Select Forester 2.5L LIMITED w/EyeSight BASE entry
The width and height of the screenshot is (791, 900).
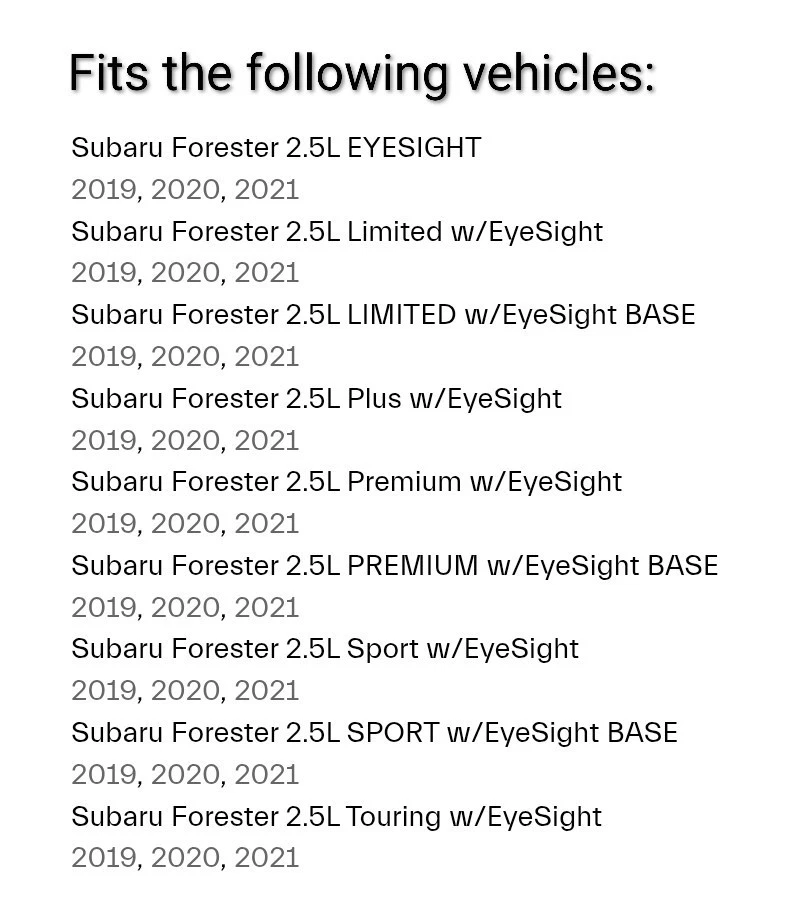pos(383,314)
